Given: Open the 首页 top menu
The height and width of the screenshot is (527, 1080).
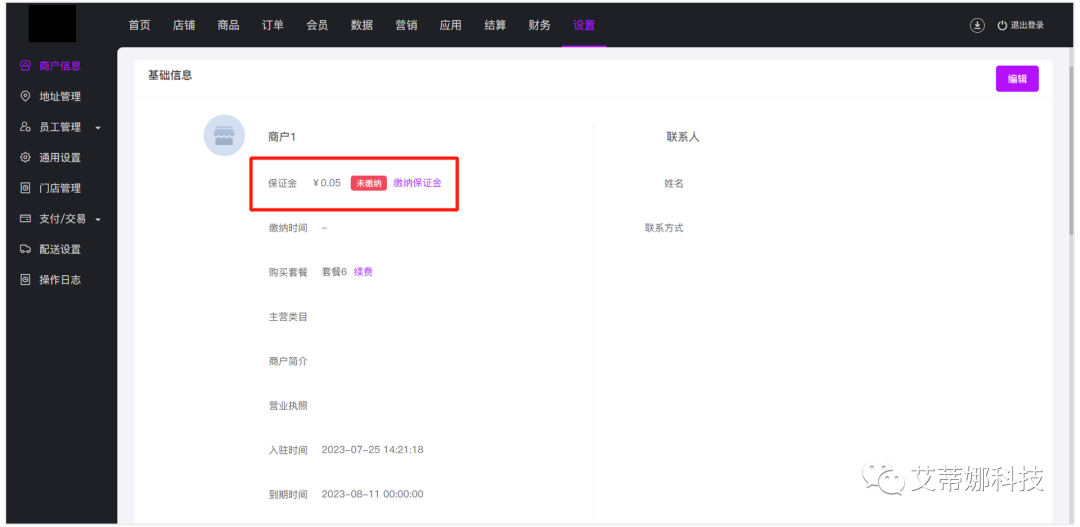Looking at the screenshot, I should click(x=139, y=25).
